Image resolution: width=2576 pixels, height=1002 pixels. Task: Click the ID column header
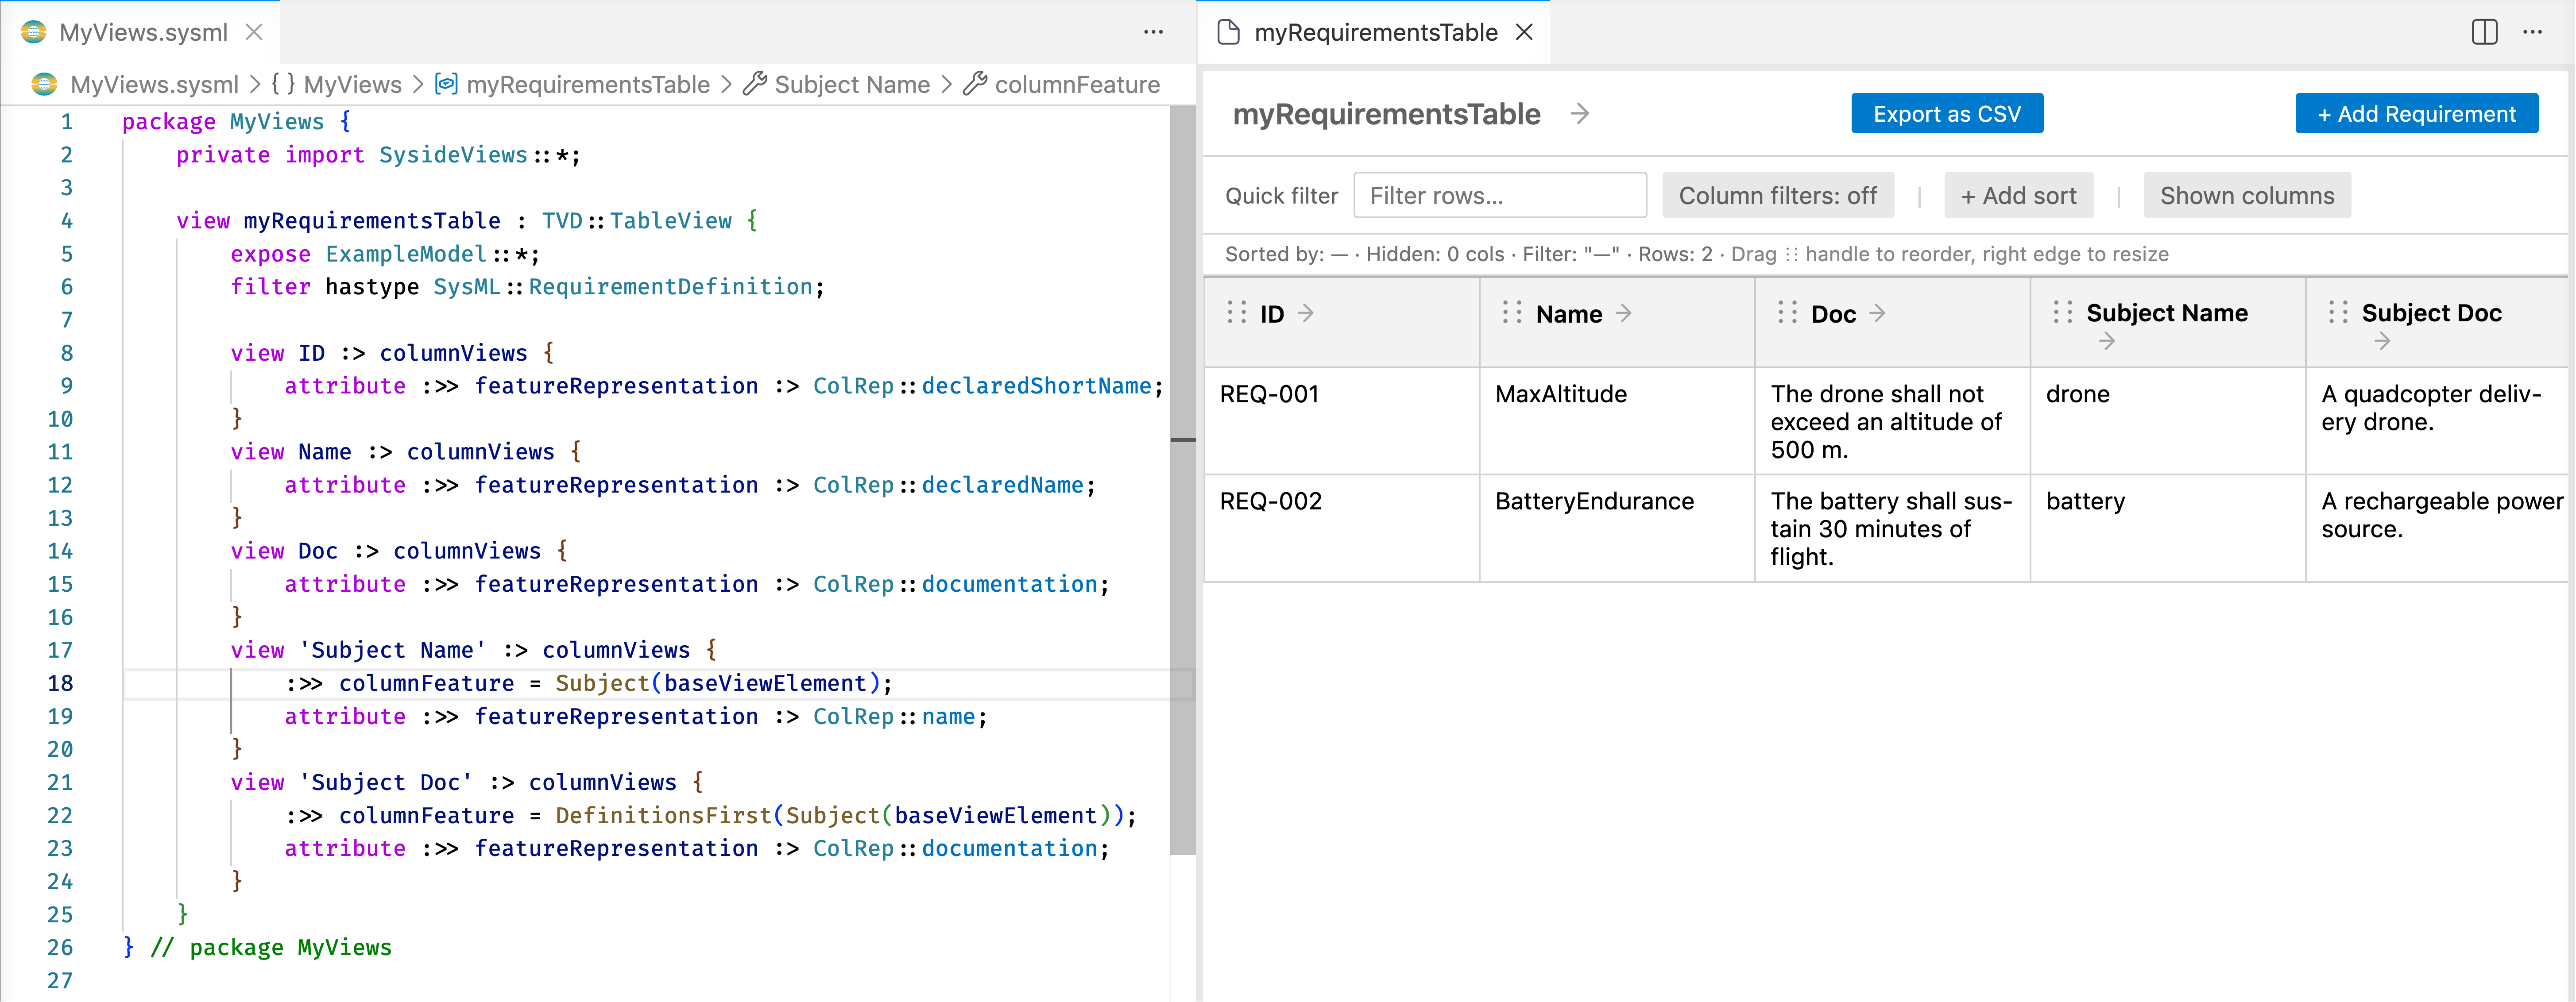(1341, 322)
